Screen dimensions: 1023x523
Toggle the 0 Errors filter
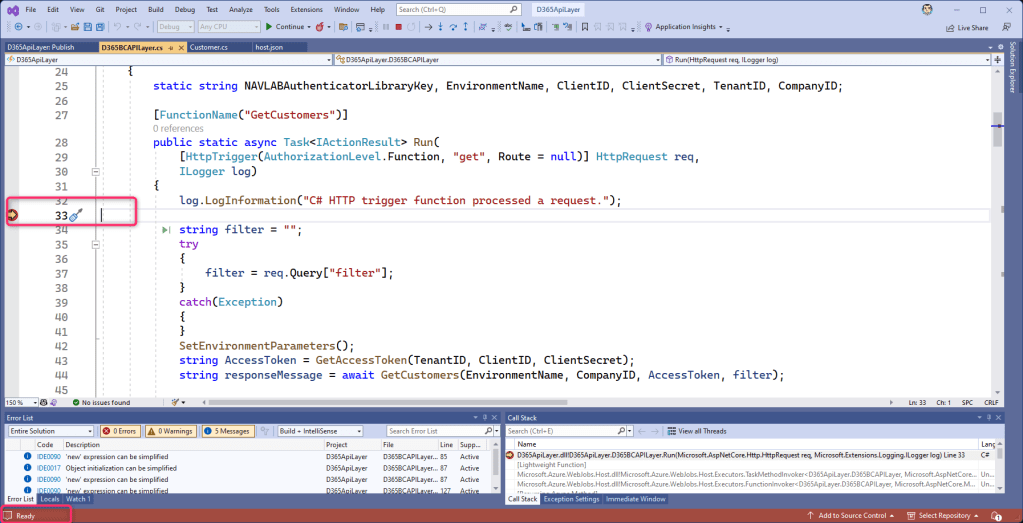[x=119, y=431]
